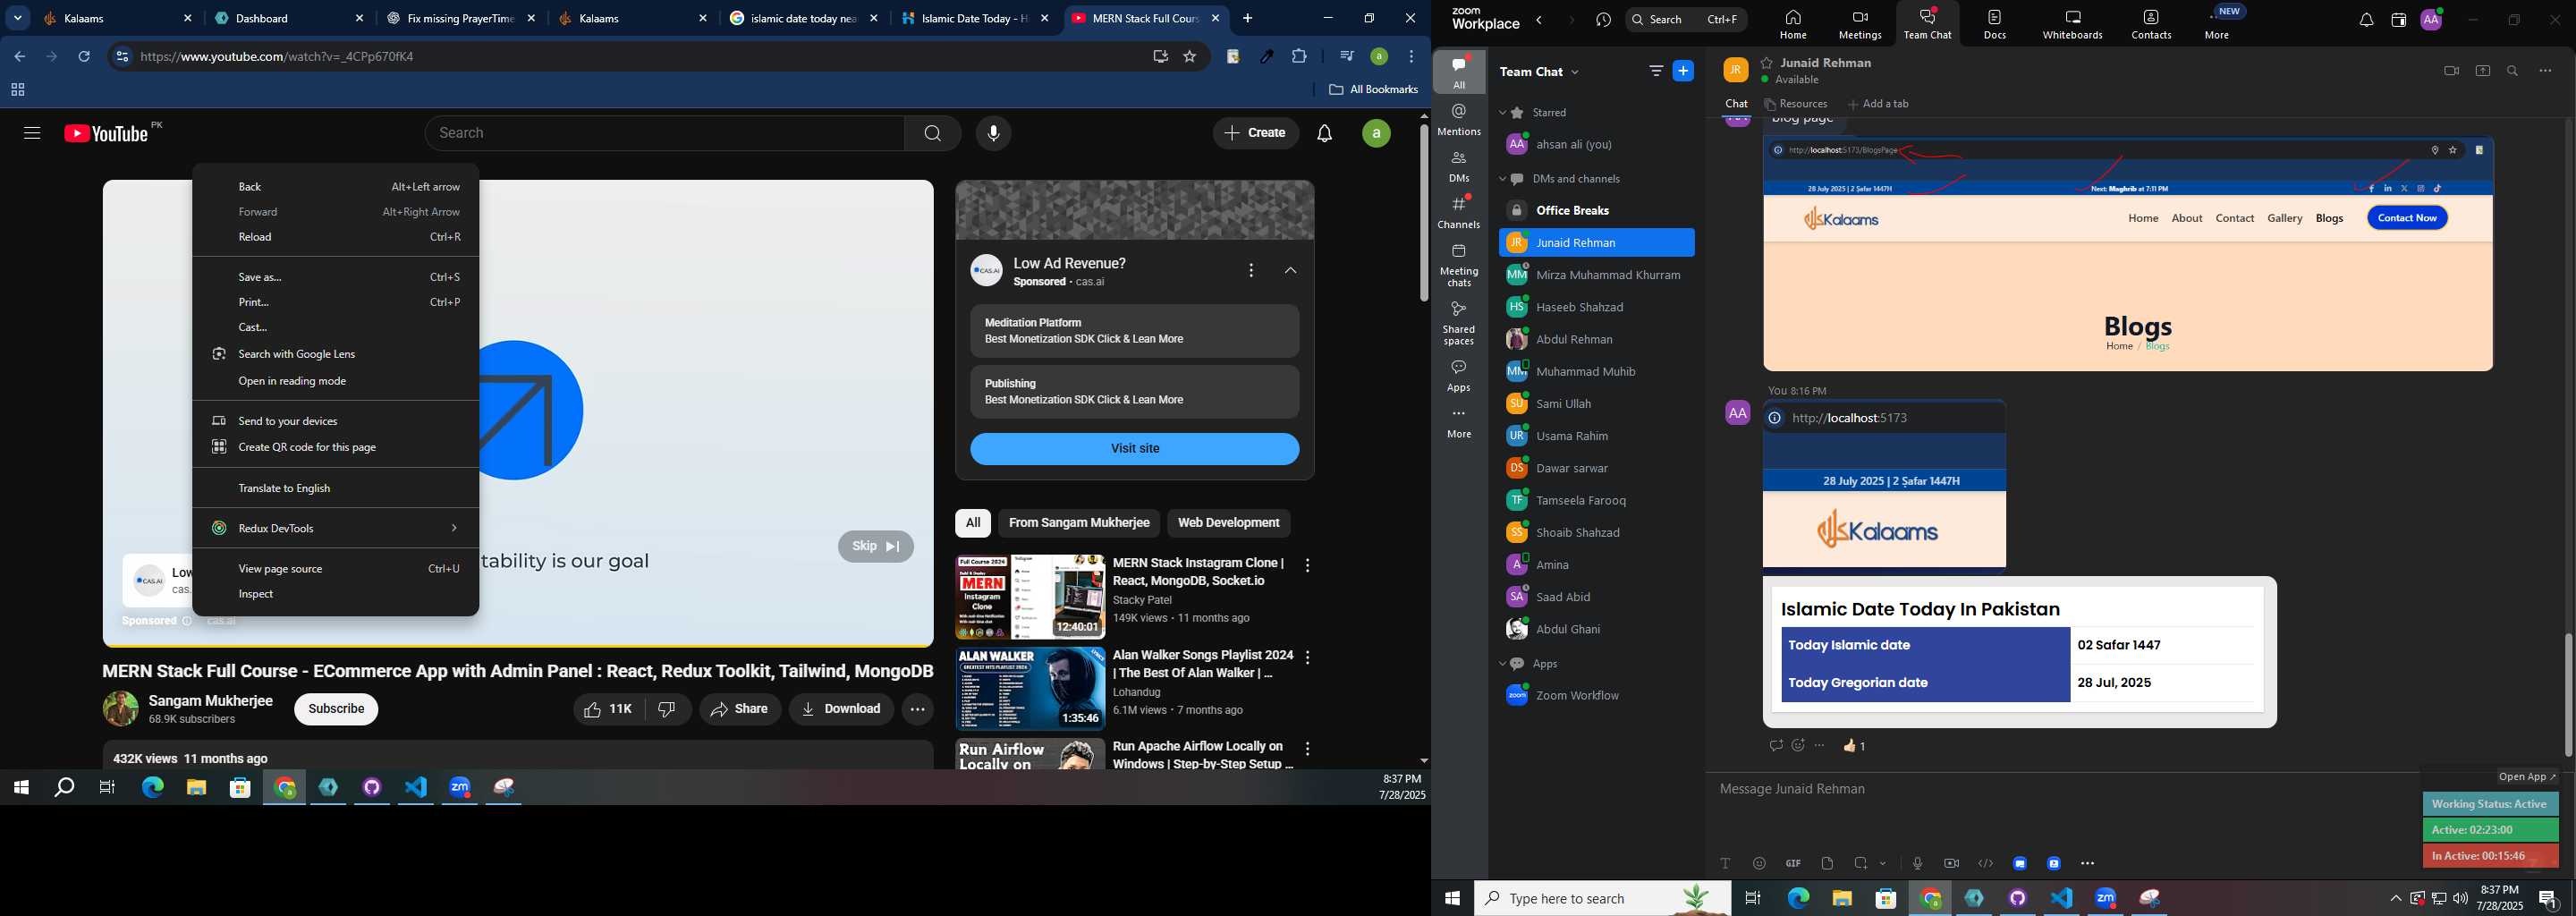The height and width of the screenshot is (916, 2576).
Task: Open Zoom history clock icon
Action: point(1604,20)
